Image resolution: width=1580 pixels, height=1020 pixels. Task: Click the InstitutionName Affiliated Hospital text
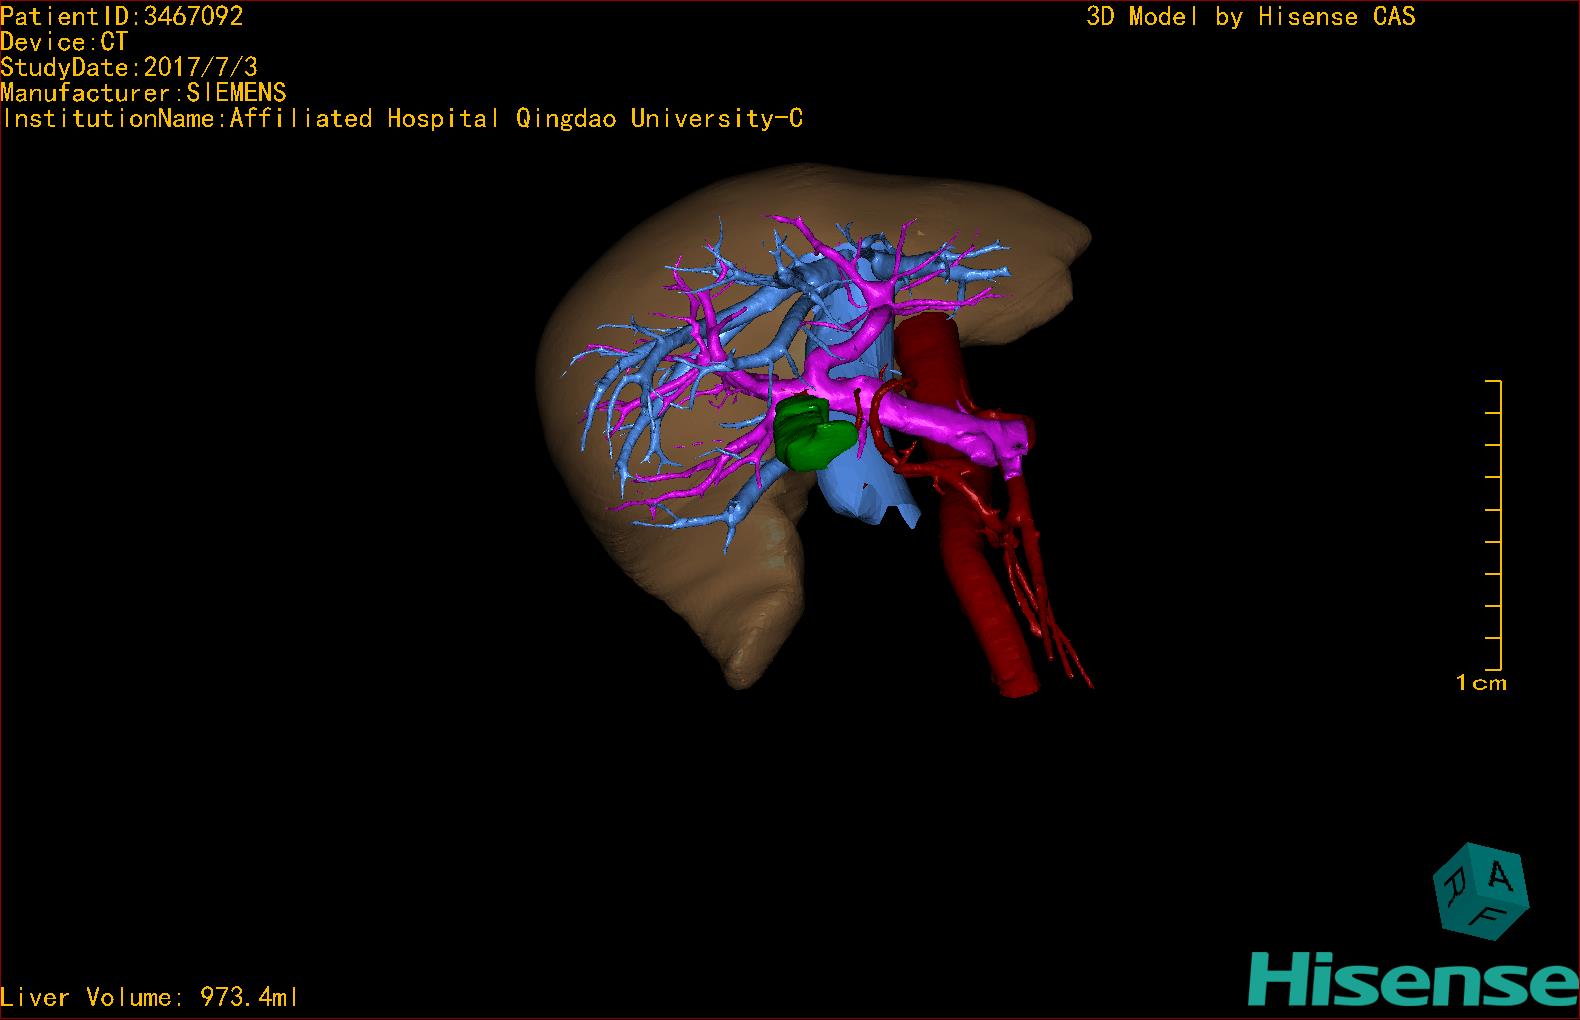click(x=402, y=118)
